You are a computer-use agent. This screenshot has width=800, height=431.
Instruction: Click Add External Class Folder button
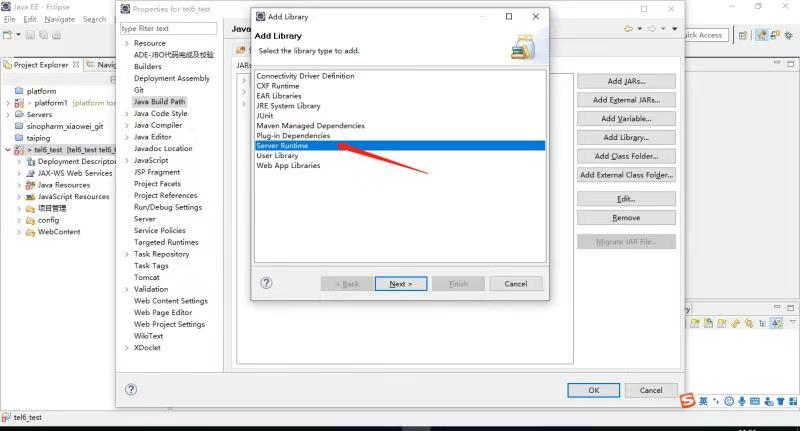626,175
